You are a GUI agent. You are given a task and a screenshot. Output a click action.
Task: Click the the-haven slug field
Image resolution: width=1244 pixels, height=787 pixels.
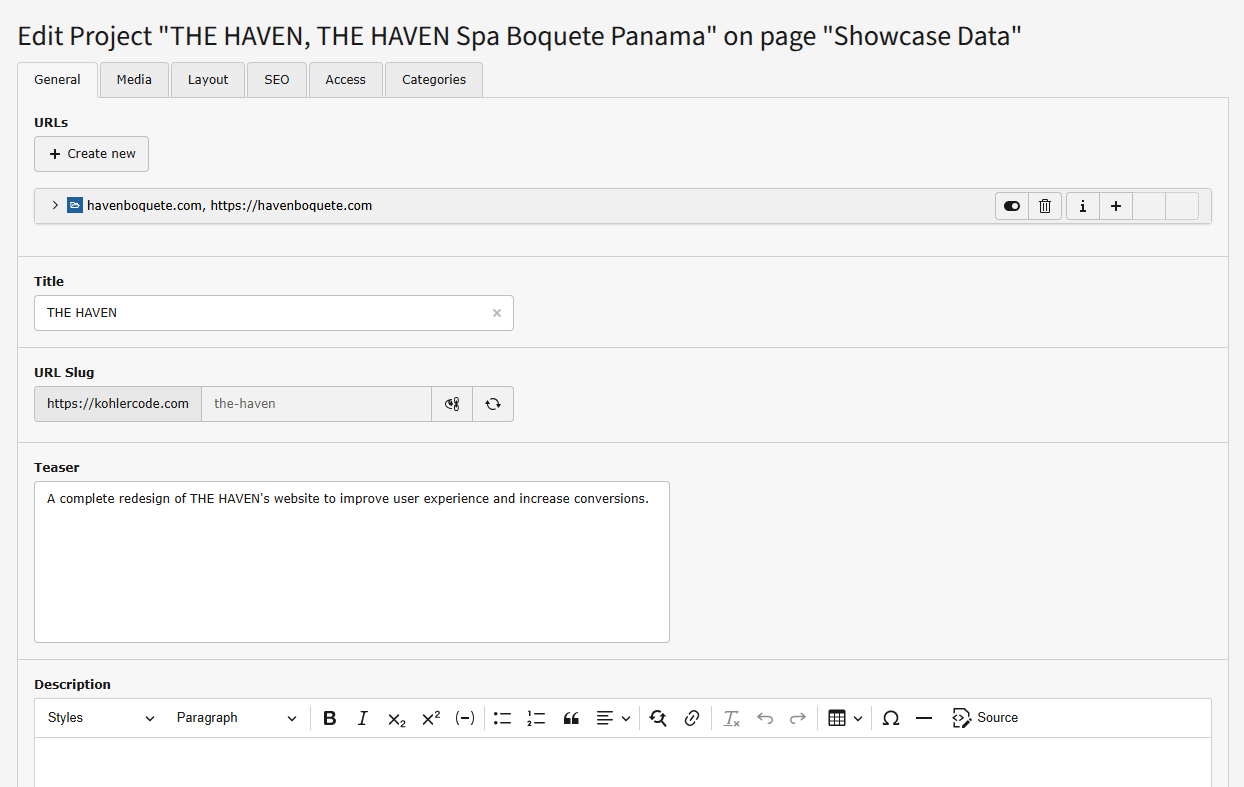point(316,404)
